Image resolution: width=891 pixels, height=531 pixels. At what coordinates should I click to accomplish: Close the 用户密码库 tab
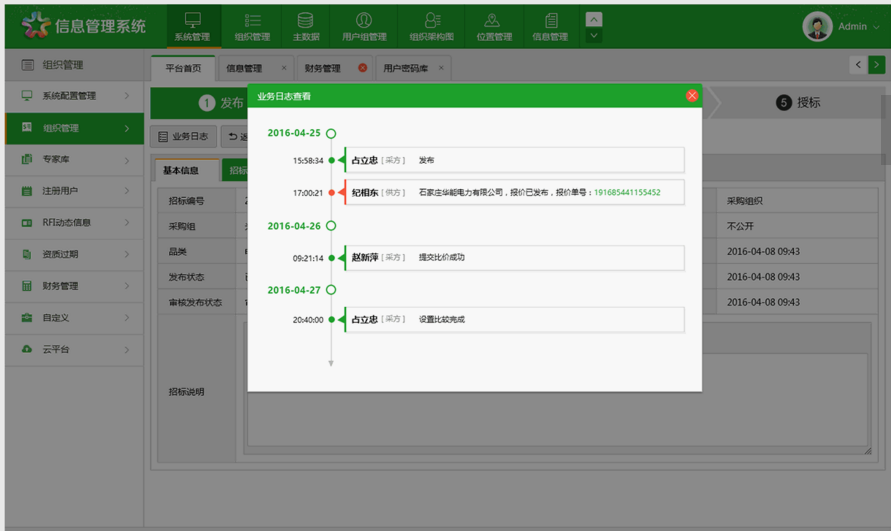pos(441,68)
